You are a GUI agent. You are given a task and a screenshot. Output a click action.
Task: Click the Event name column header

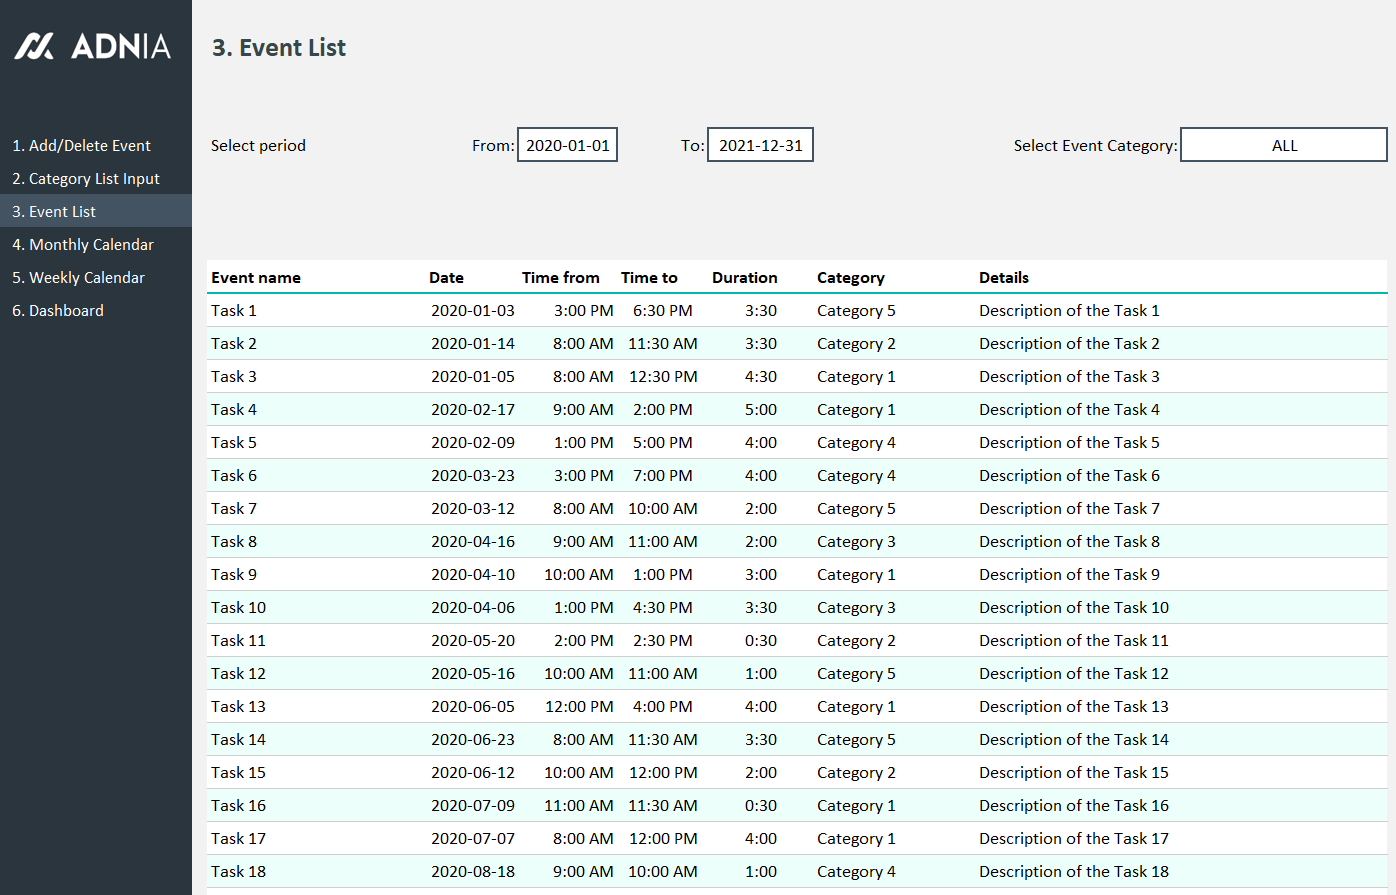pos(256,277)
